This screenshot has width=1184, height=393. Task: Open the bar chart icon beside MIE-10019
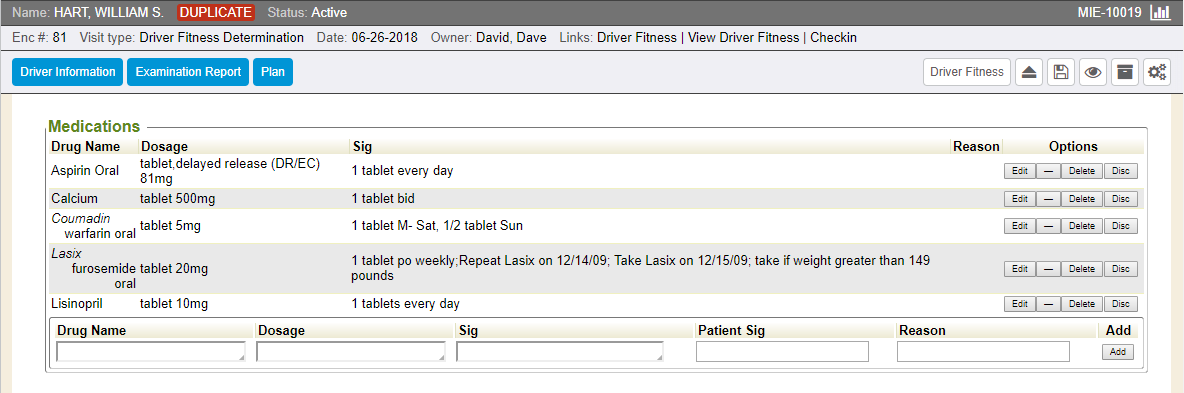[1160, 13]
